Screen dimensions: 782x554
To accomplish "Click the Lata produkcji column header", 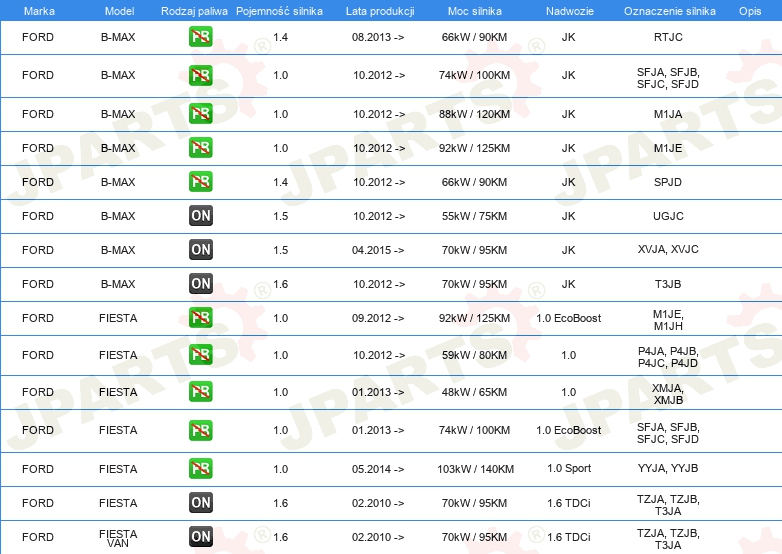I will click(379, 10).
